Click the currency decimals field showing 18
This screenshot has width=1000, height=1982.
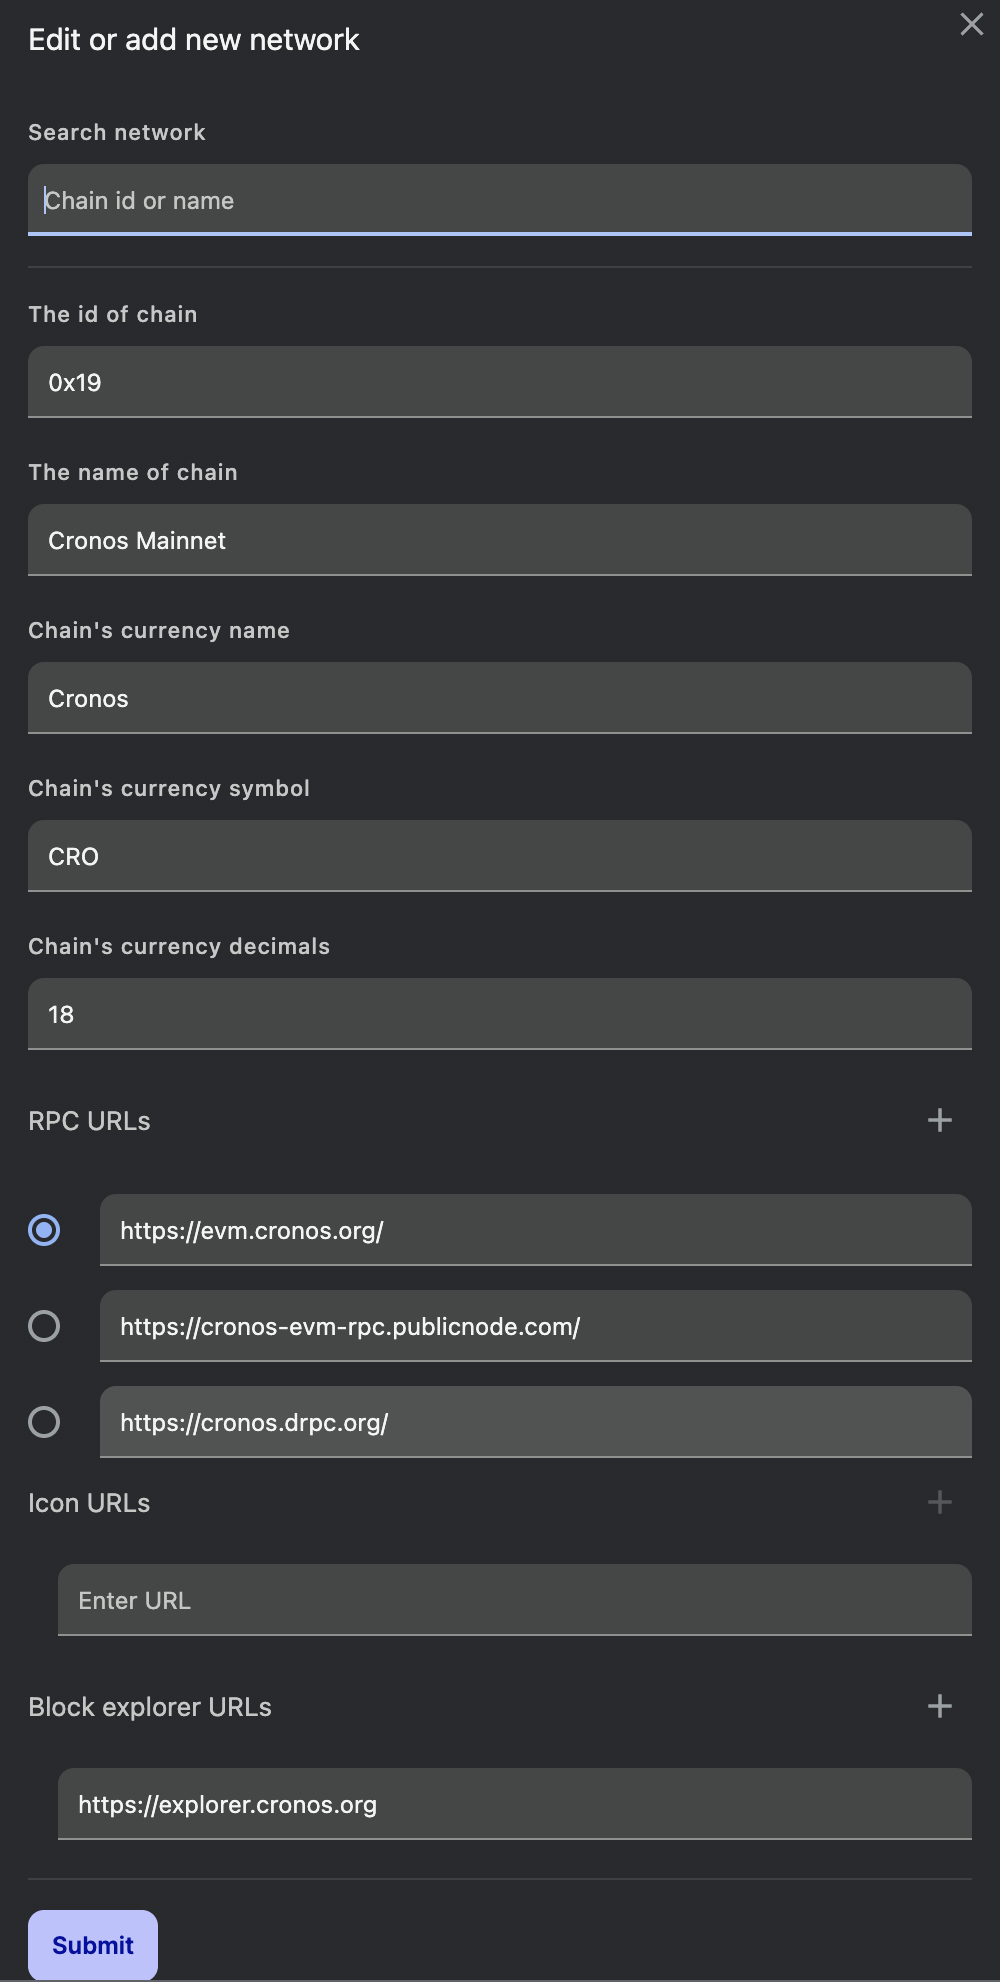click(x=500, y=1014)
